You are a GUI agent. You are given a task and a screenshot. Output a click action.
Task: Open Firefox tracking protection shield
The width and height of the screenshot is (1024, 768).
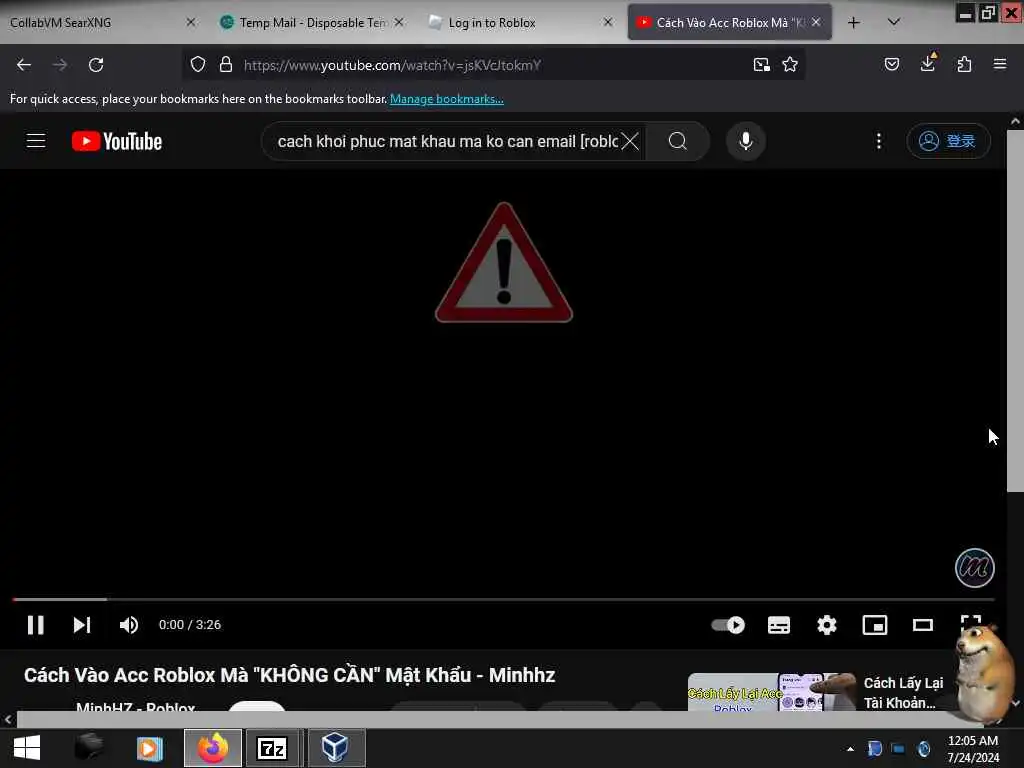click(198, 65)
